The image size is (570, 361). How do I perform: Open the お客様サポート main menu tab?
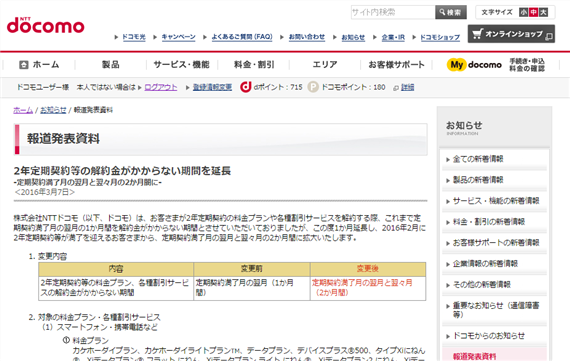pos(396,65)
